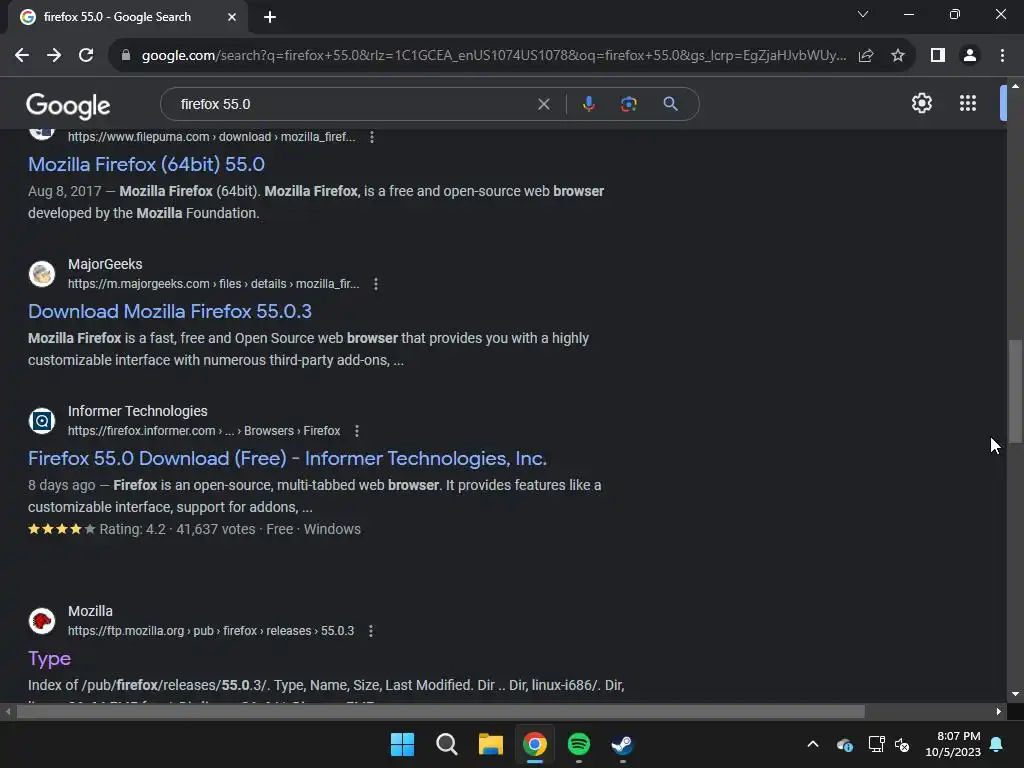Viewport: 1024px width, 768px height.
Task: Open File Explorer from the taskbar
Action: pos(490,744)
